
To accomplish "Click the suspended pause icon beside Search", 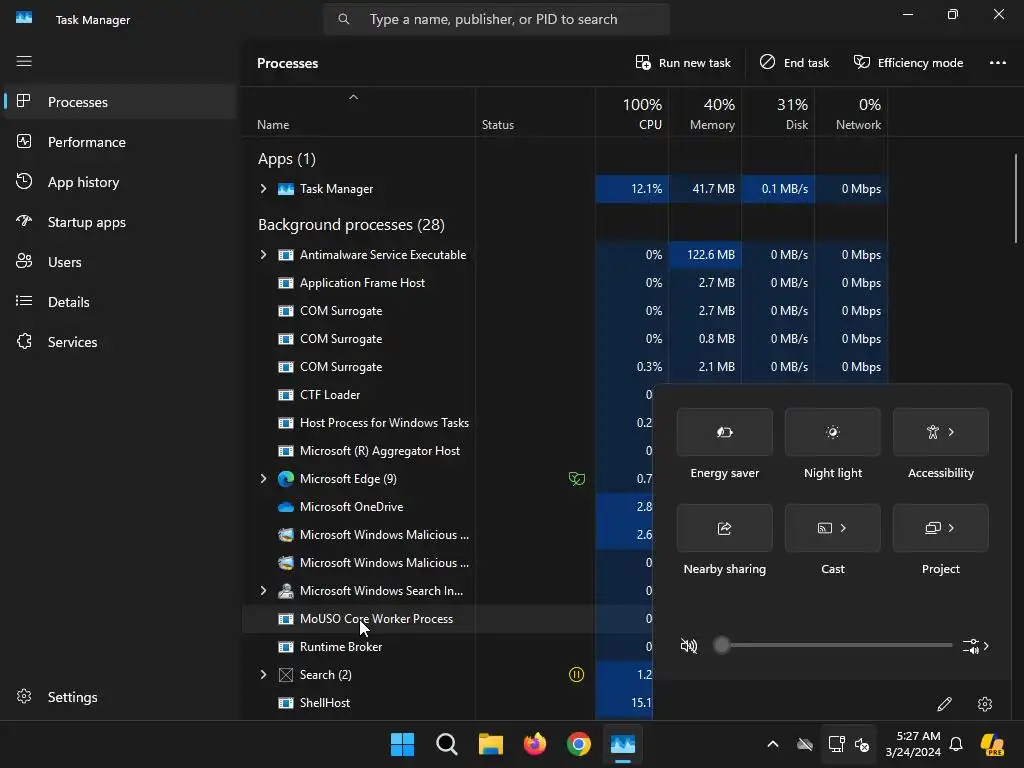I will click(x=577, y=675).
